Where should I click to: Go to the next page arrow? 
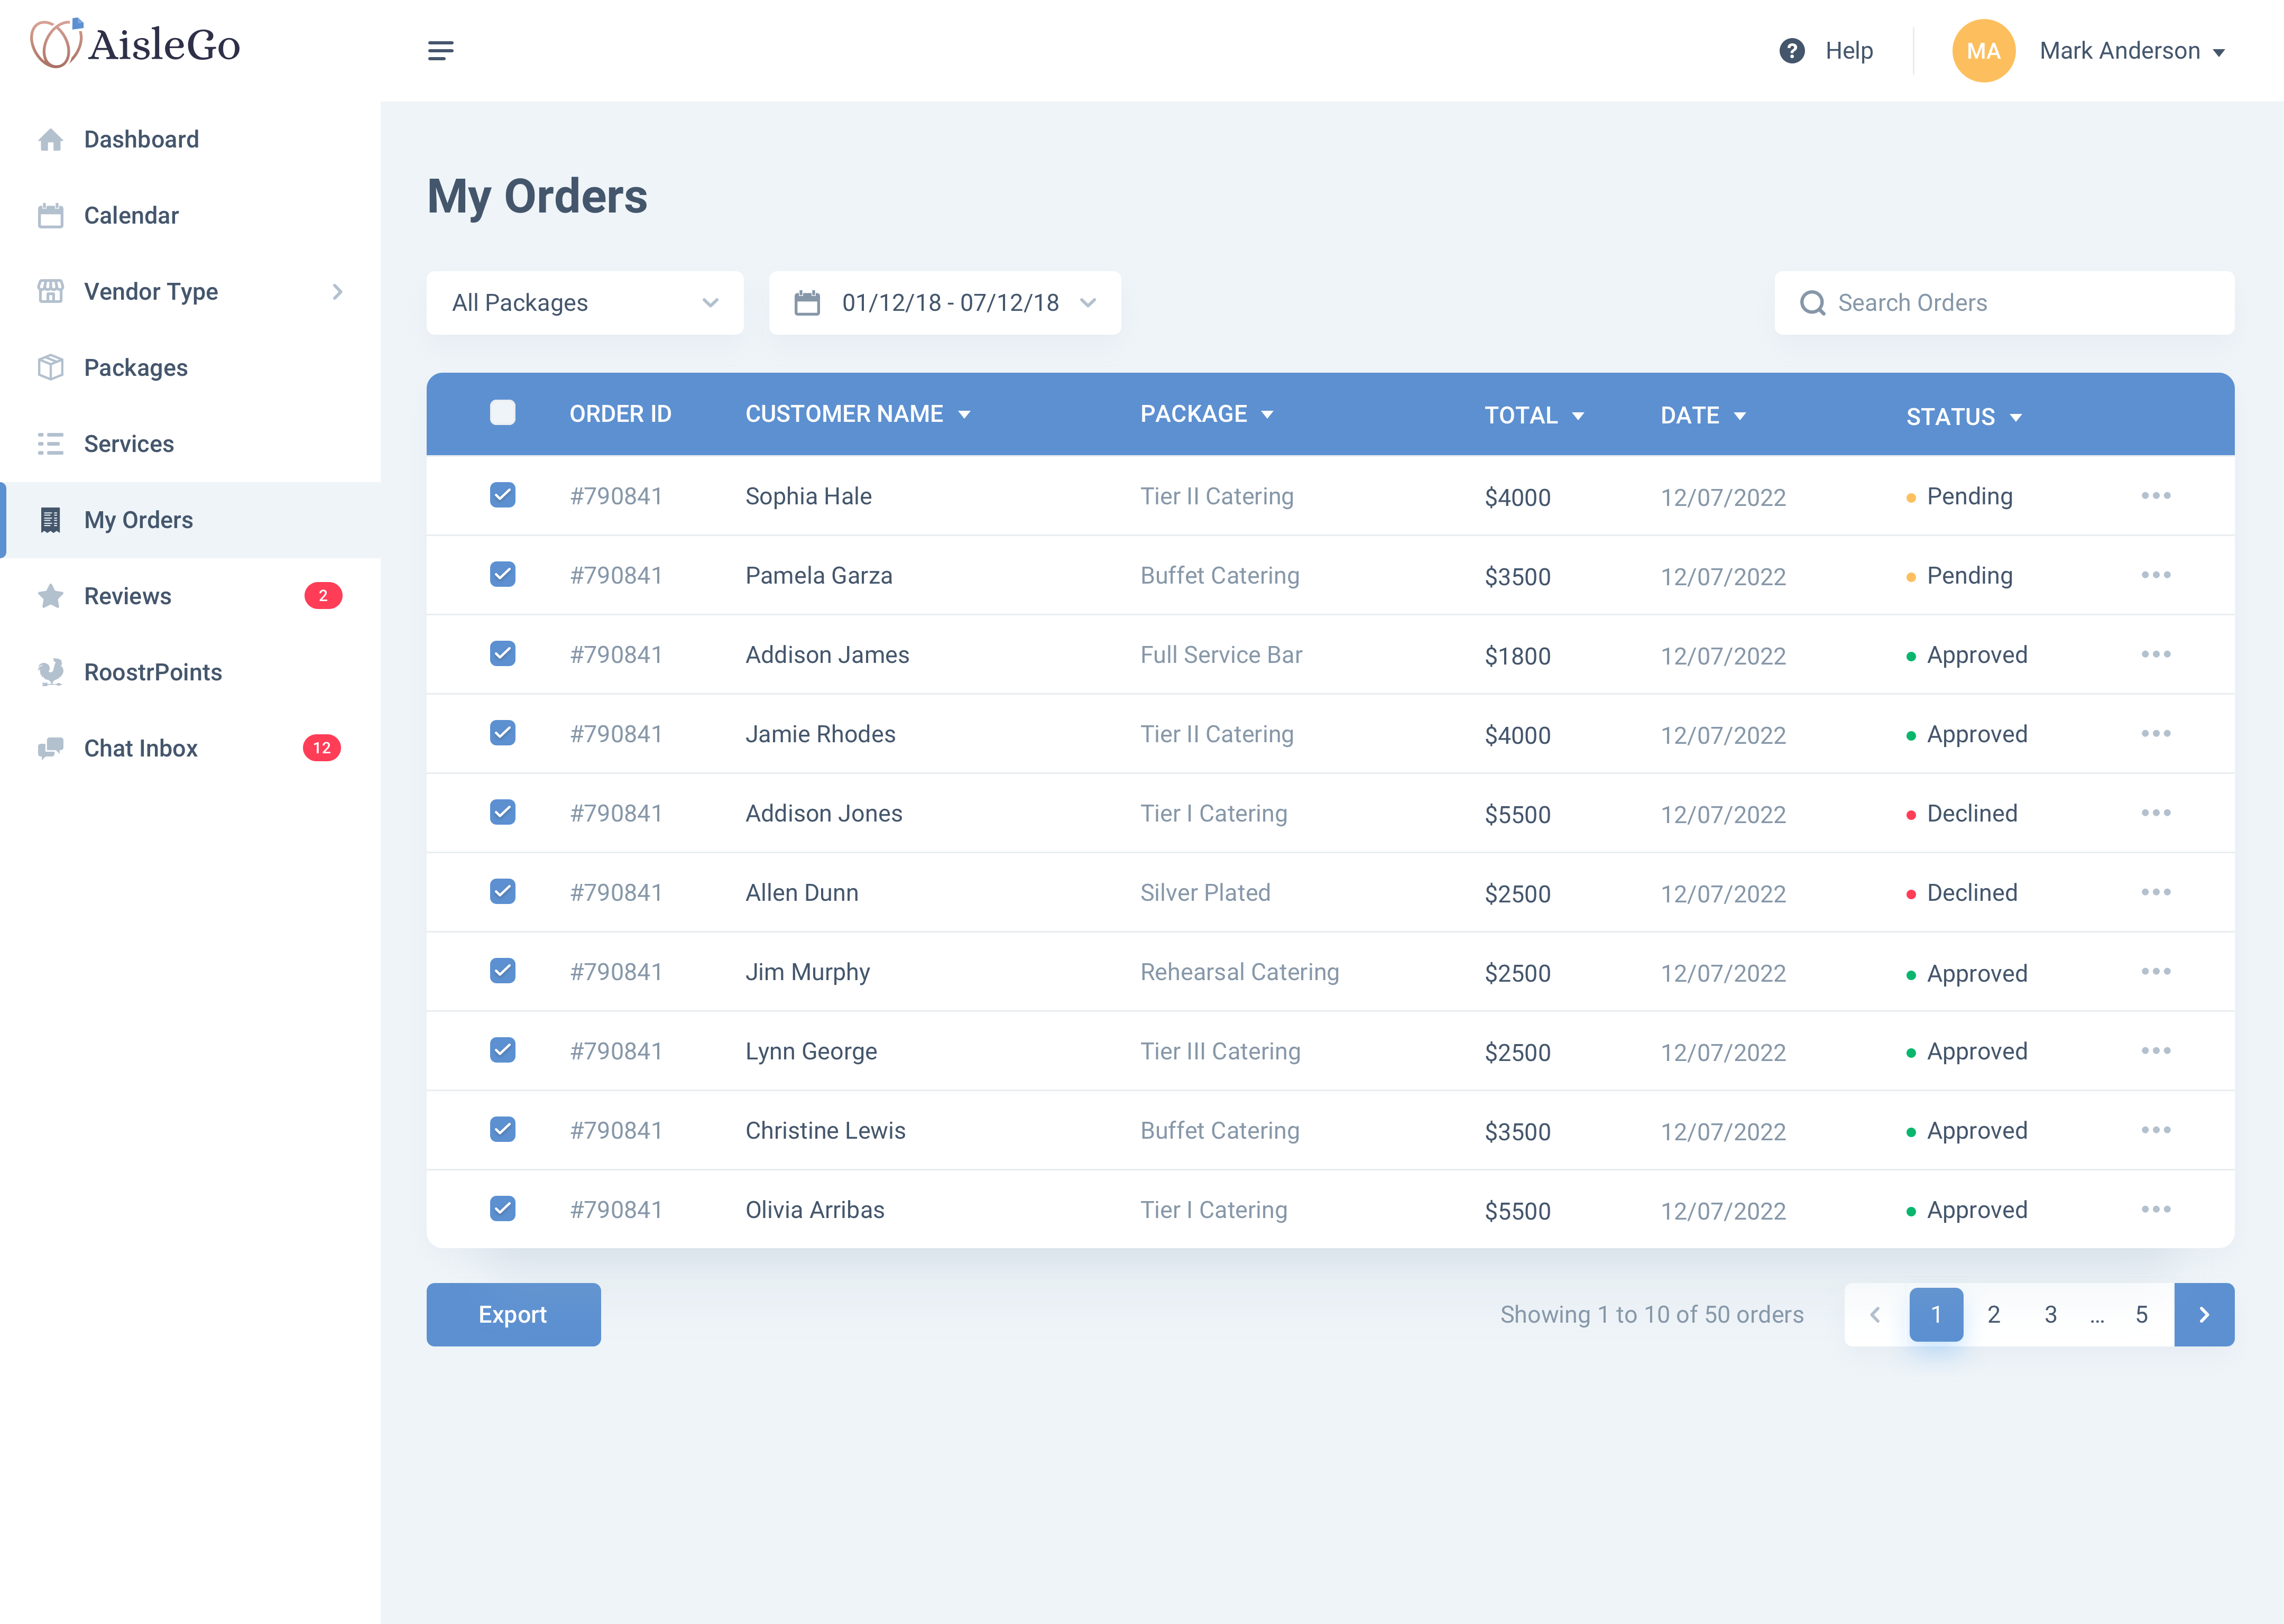(2203, 1314)
